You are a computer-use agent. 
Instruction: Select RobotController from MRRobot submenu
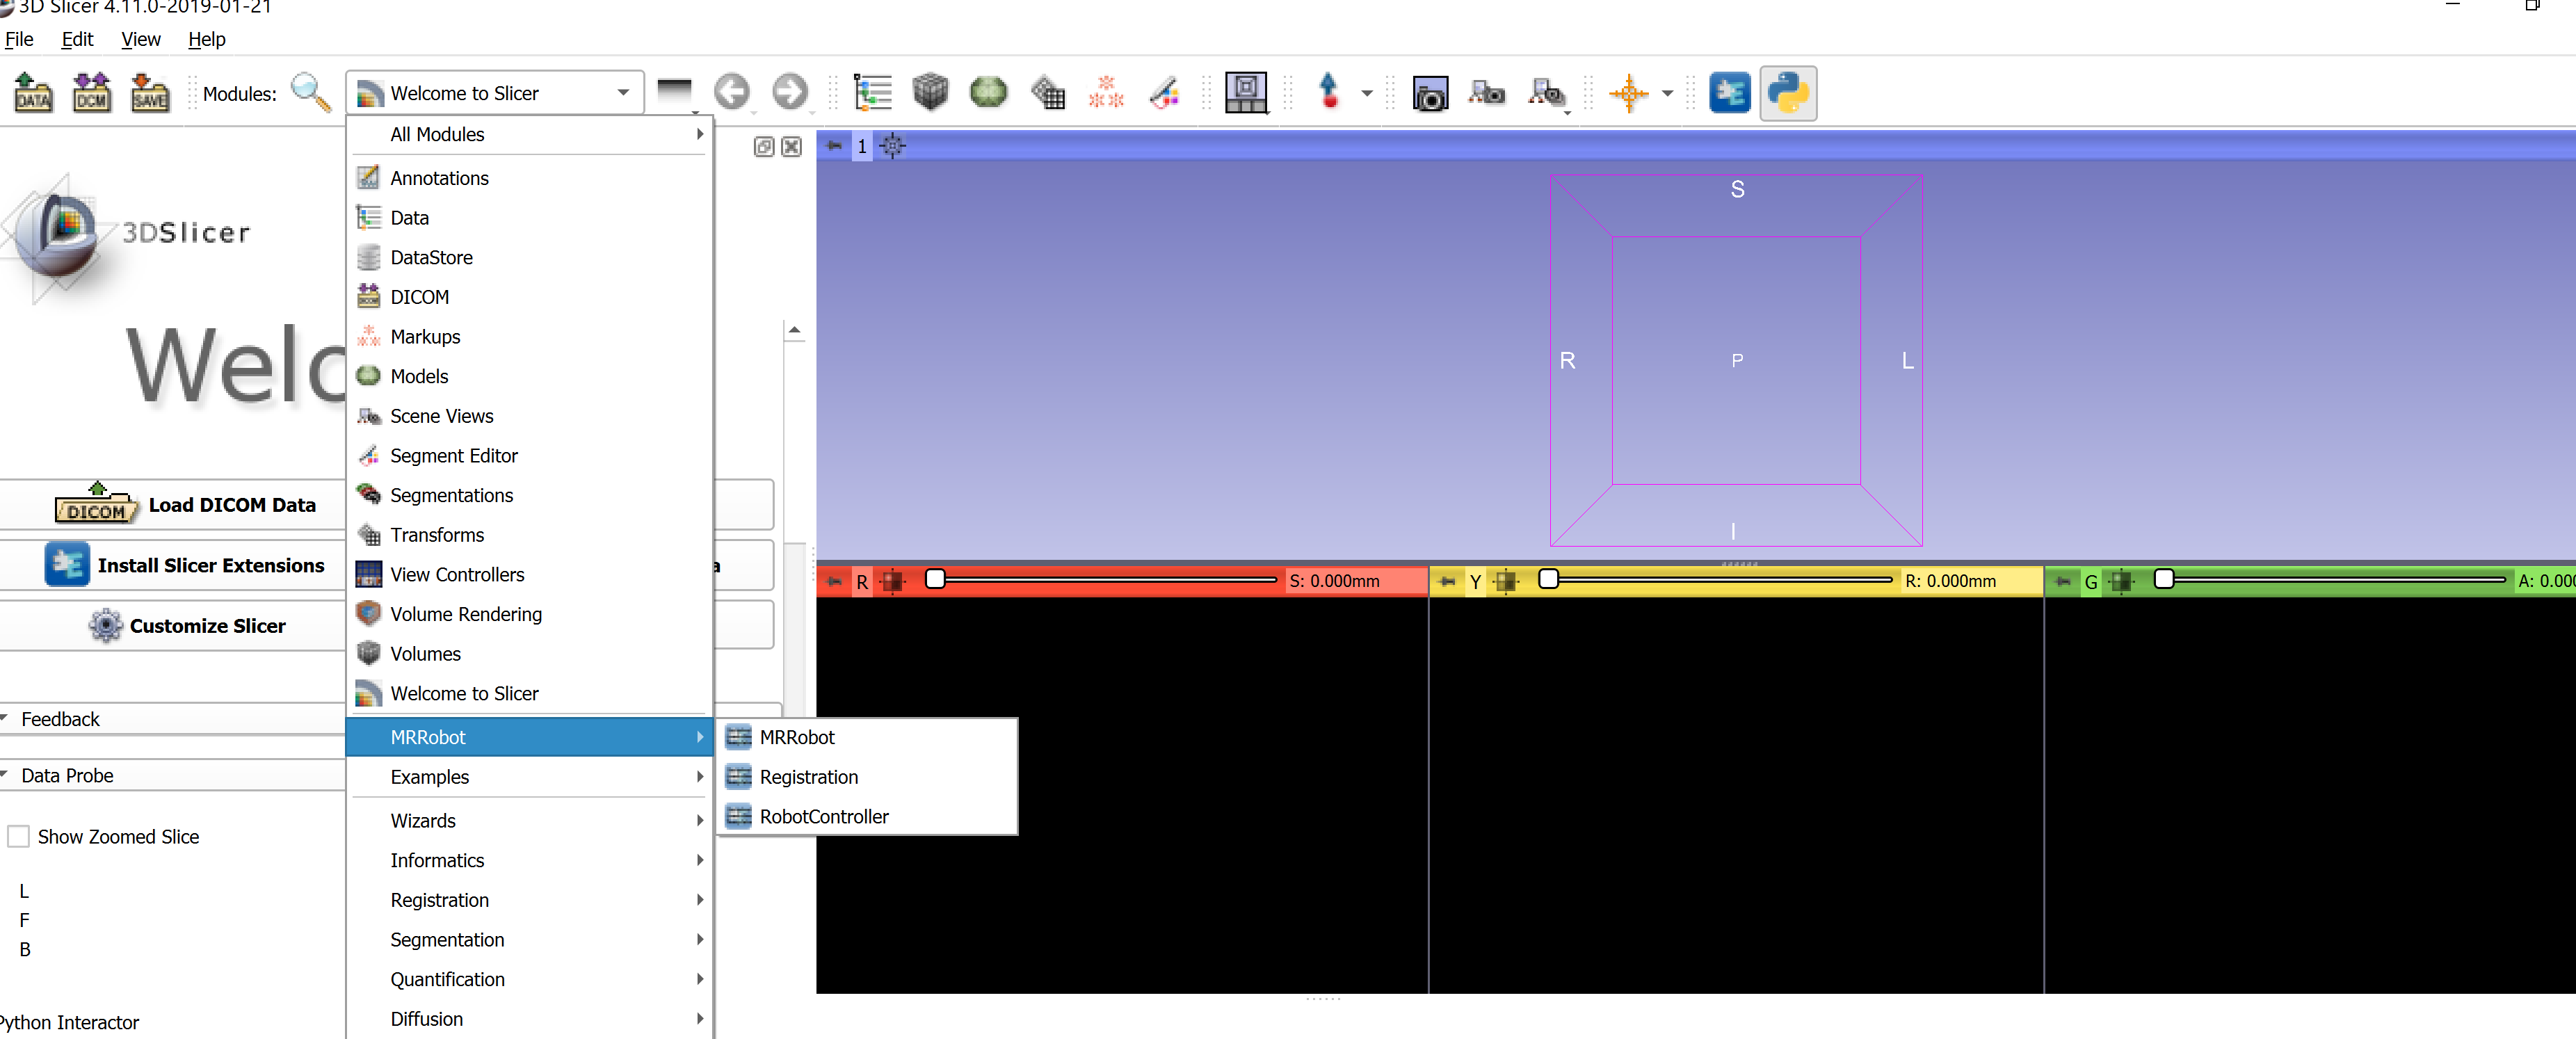[823, 817]
